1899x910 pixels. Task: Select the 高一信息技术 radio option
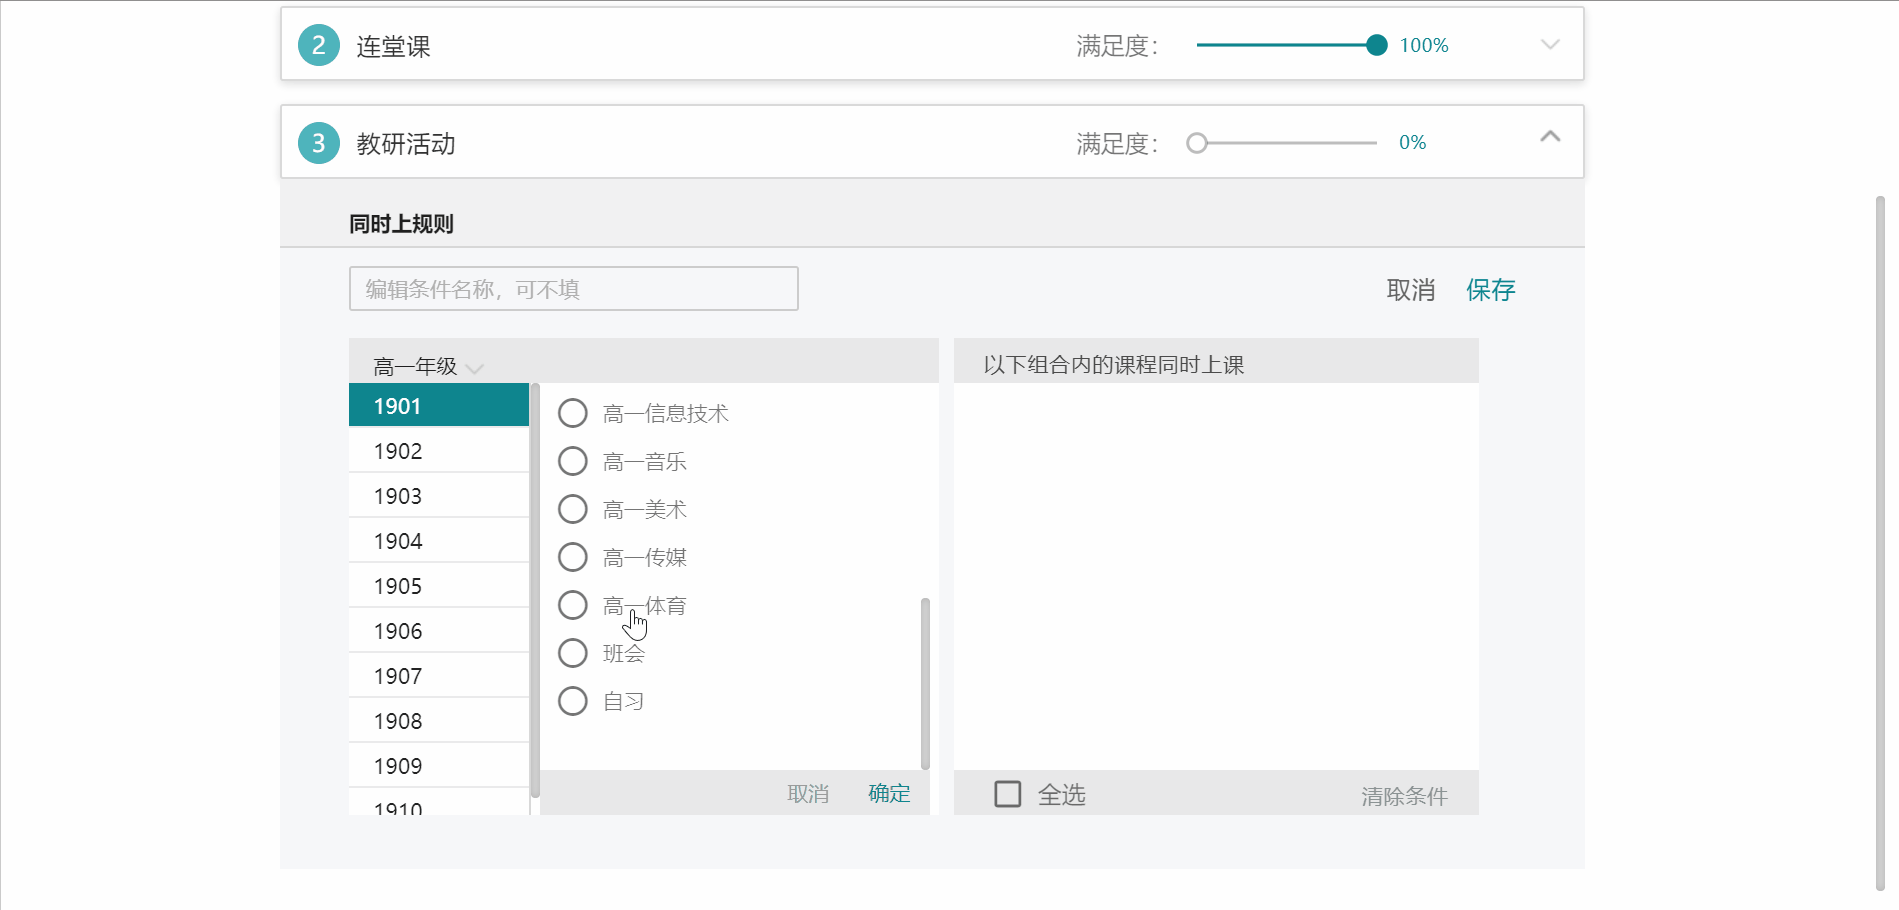point(573,413)
